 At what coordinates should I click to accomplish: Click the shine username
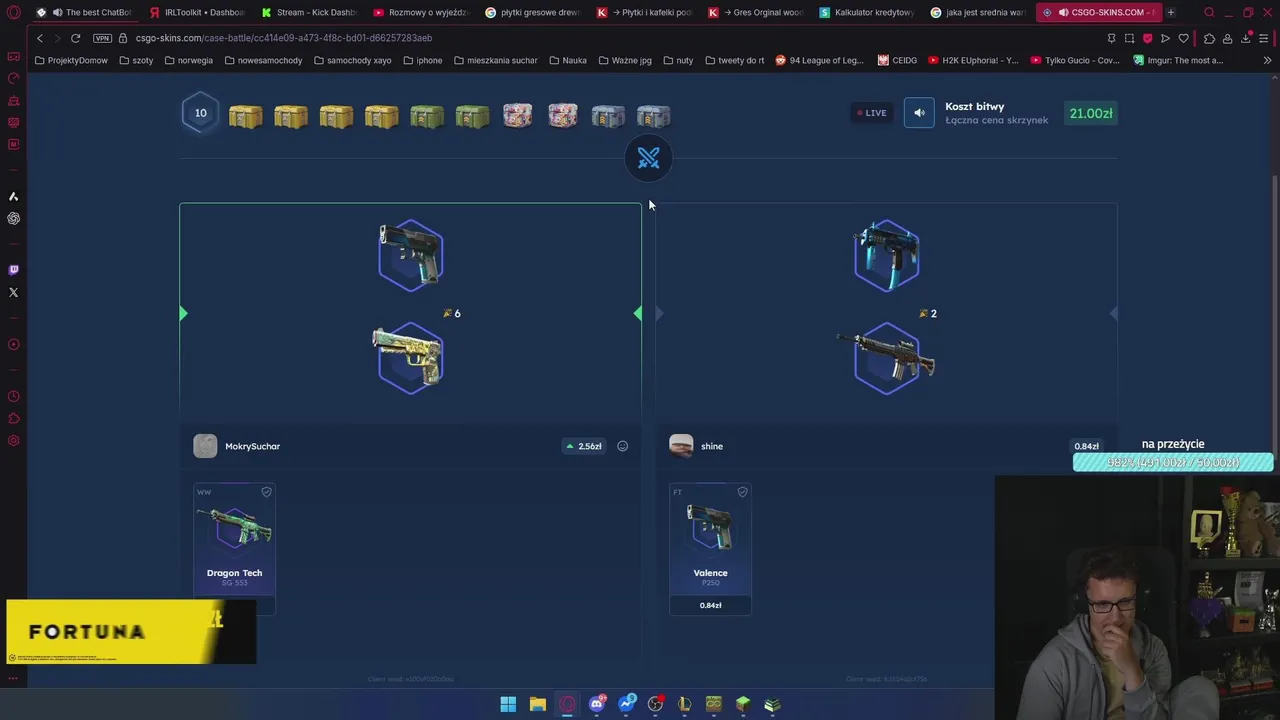[x=712, y=446]
